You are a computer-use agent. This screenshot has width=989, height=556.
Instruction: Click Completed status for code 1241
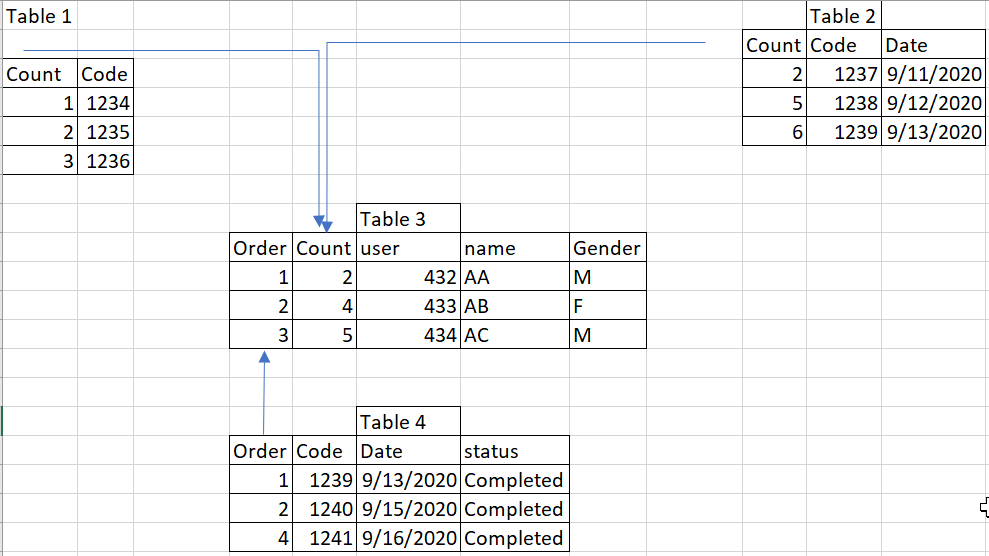click(x=515, y=538)
